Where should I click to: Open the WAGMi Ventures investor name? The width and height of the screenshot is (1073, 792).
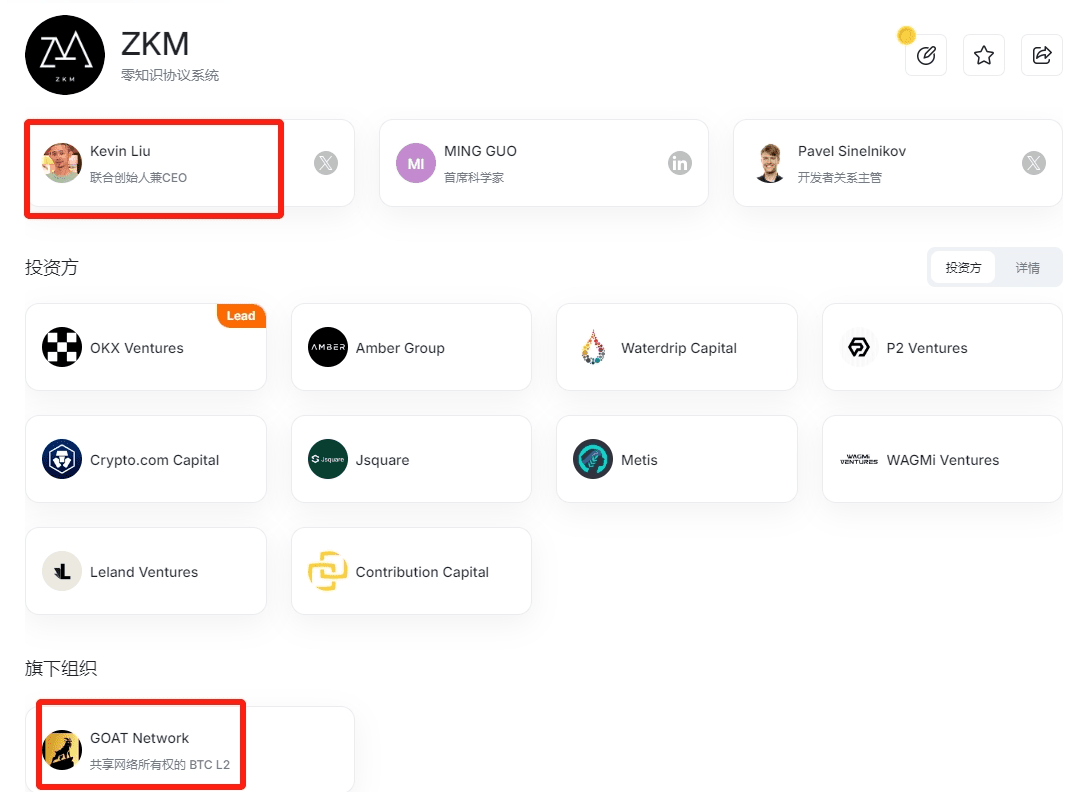[943, 460]
